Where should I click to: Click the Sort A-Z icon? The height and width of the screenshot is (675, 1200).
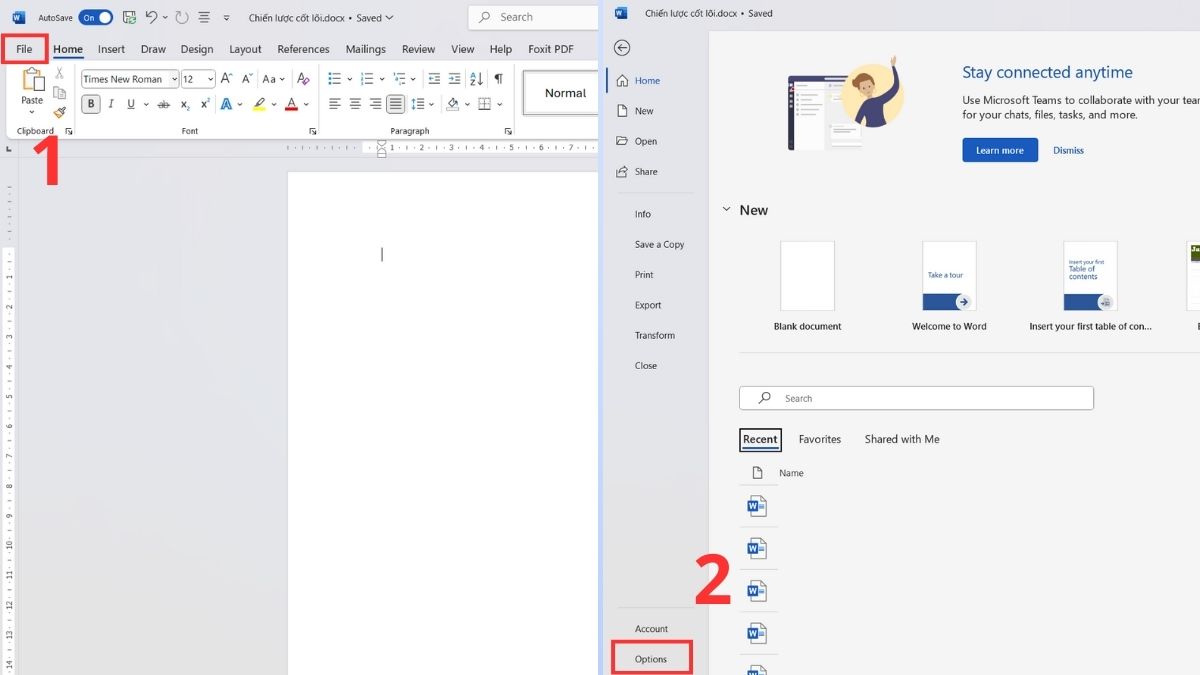[x=476, y=78]
